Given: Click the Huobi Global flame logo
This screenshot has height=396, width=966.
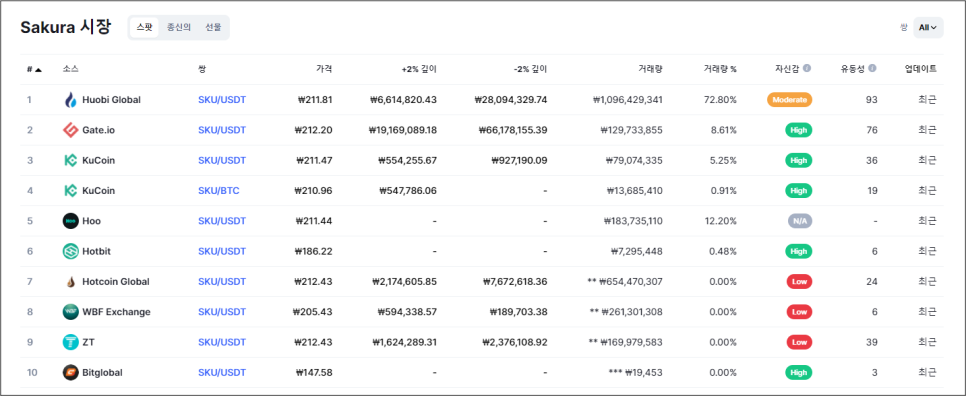Looking at the screenshot, I should [x=71, y=100].
